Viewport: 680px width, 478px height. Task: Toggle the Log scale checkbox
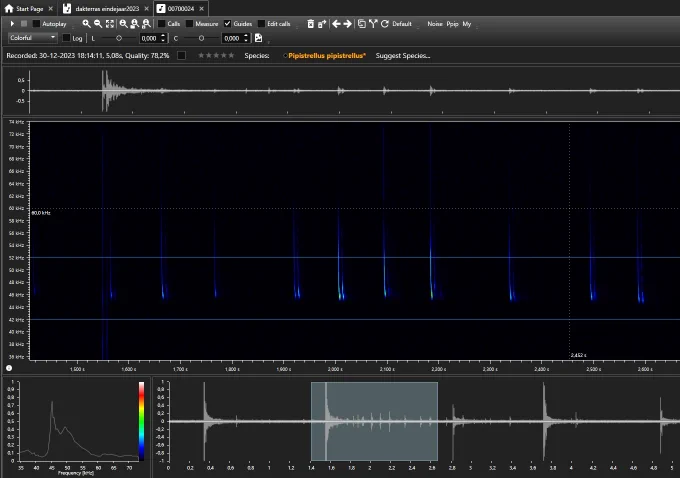pos(66,38)
